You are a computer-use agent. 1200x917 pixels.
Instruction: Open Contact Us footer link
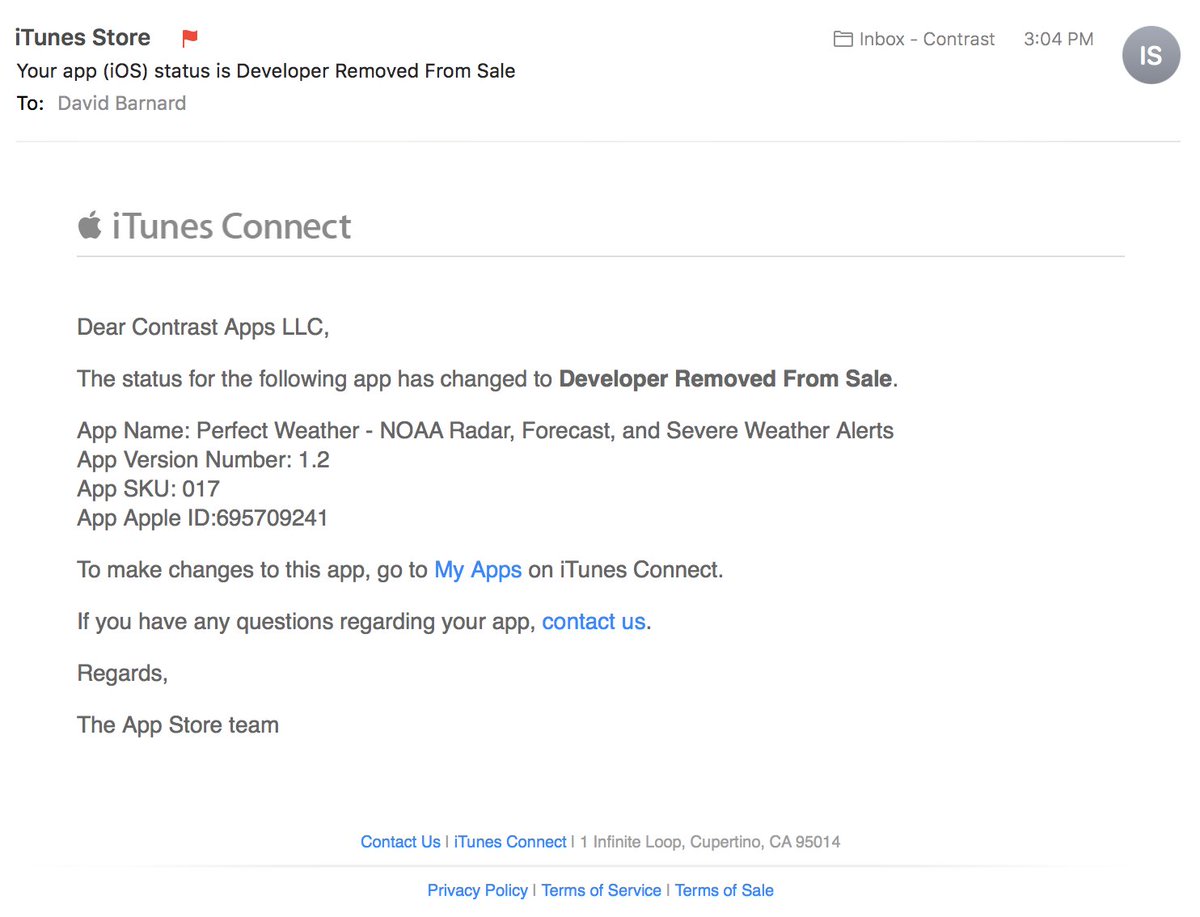[400, 842]
